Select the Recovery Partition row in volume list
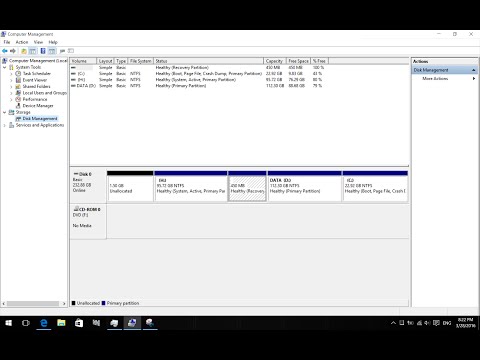This screenshot has width=480, height=360. click(x=199, y=67)
